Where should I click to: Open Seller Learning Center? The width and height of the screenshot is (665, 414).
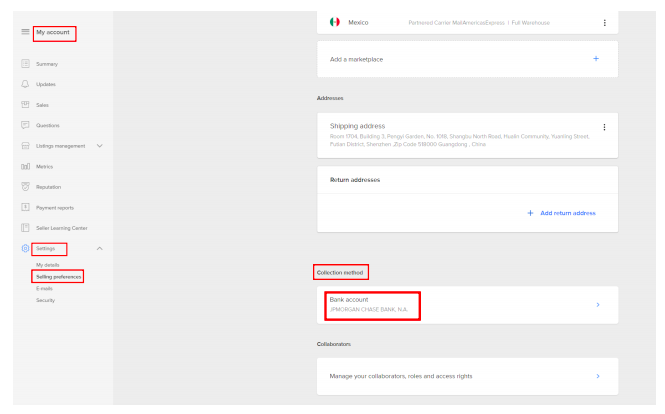[61, 228]
